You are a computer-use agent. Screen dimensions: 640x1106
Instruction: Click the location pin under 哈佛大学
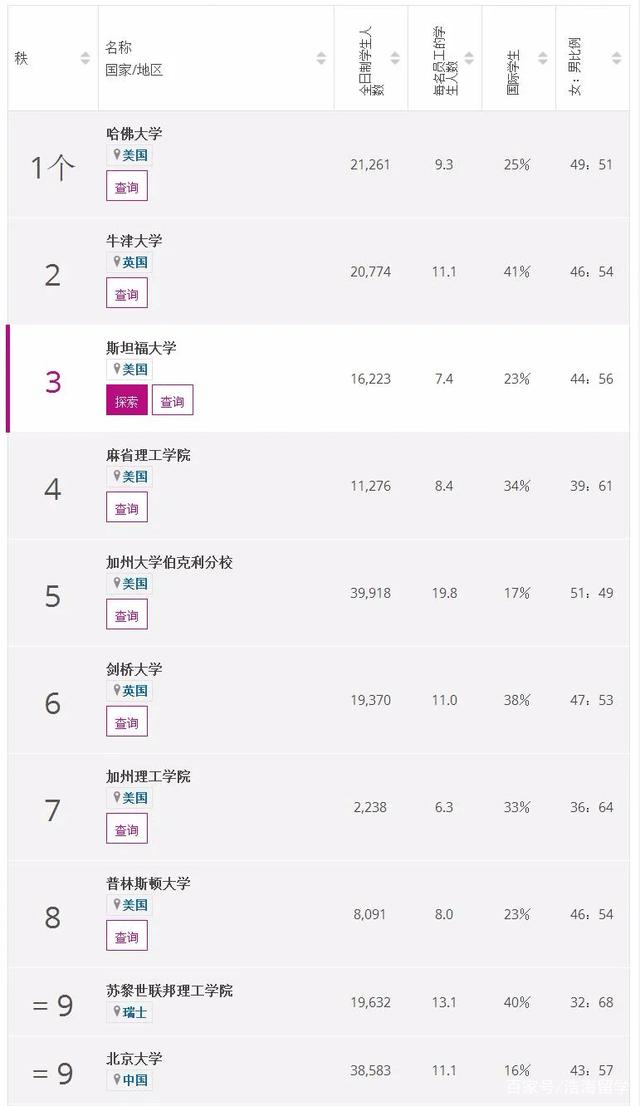coord(116,155)
